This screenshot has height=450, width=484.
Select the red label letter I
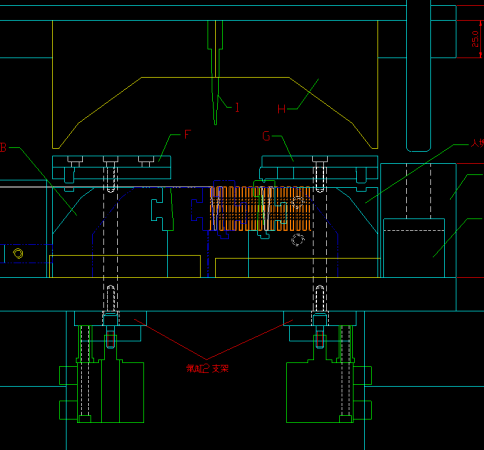(x=237, y=107)
